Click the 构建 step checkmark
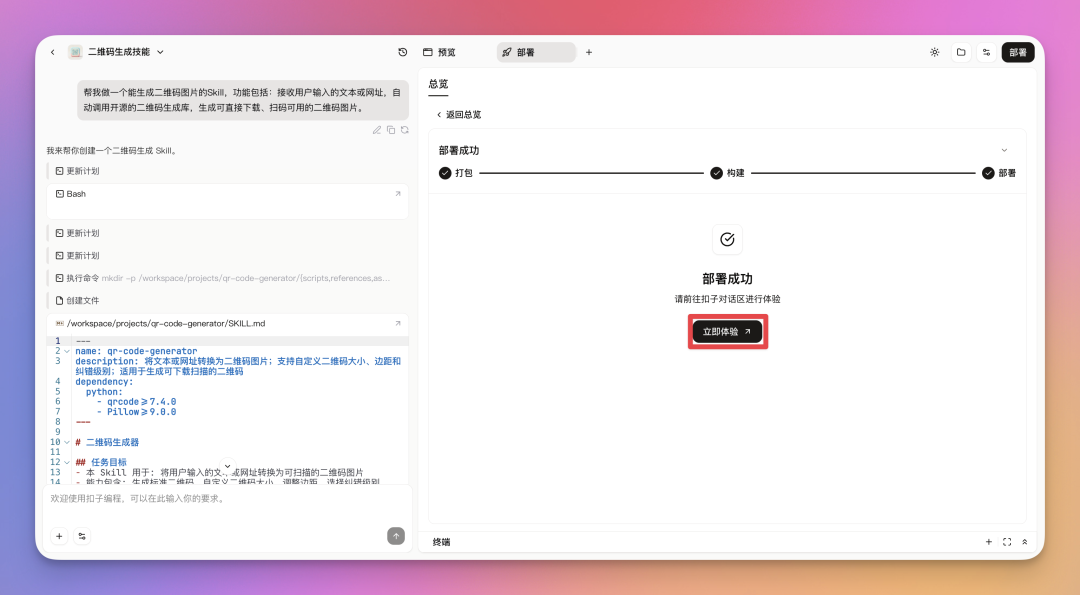 [x=716, y=173]
